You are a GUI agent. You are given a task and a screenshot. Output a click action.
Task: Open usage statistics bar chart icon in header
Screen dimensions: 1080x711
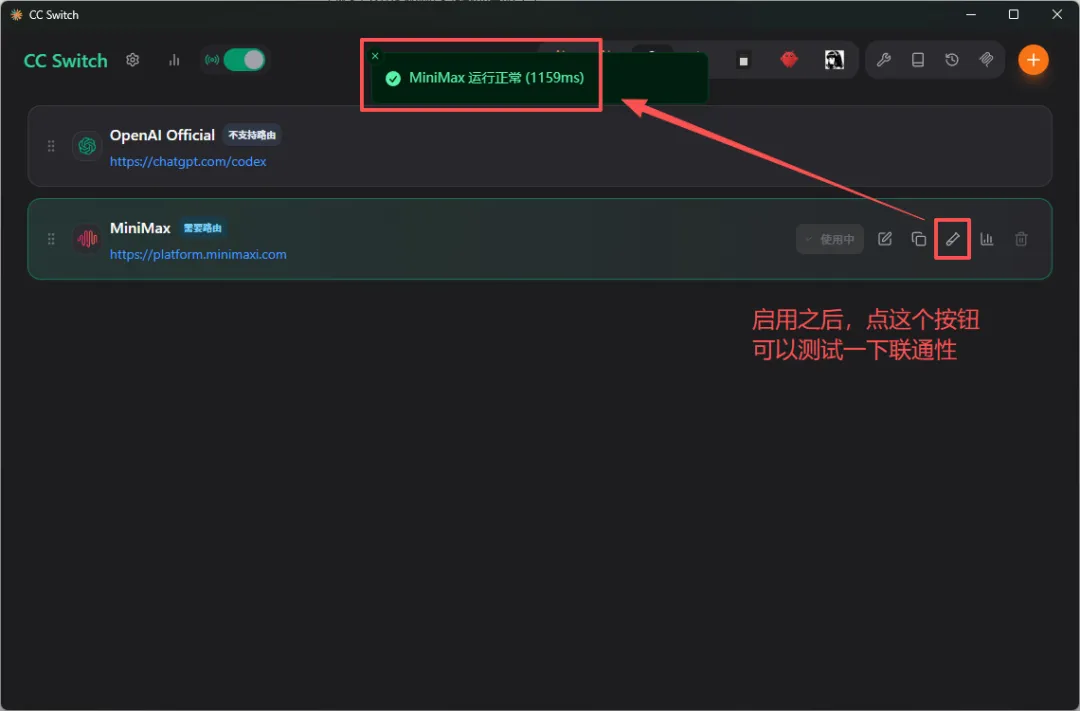coord(174,60)
